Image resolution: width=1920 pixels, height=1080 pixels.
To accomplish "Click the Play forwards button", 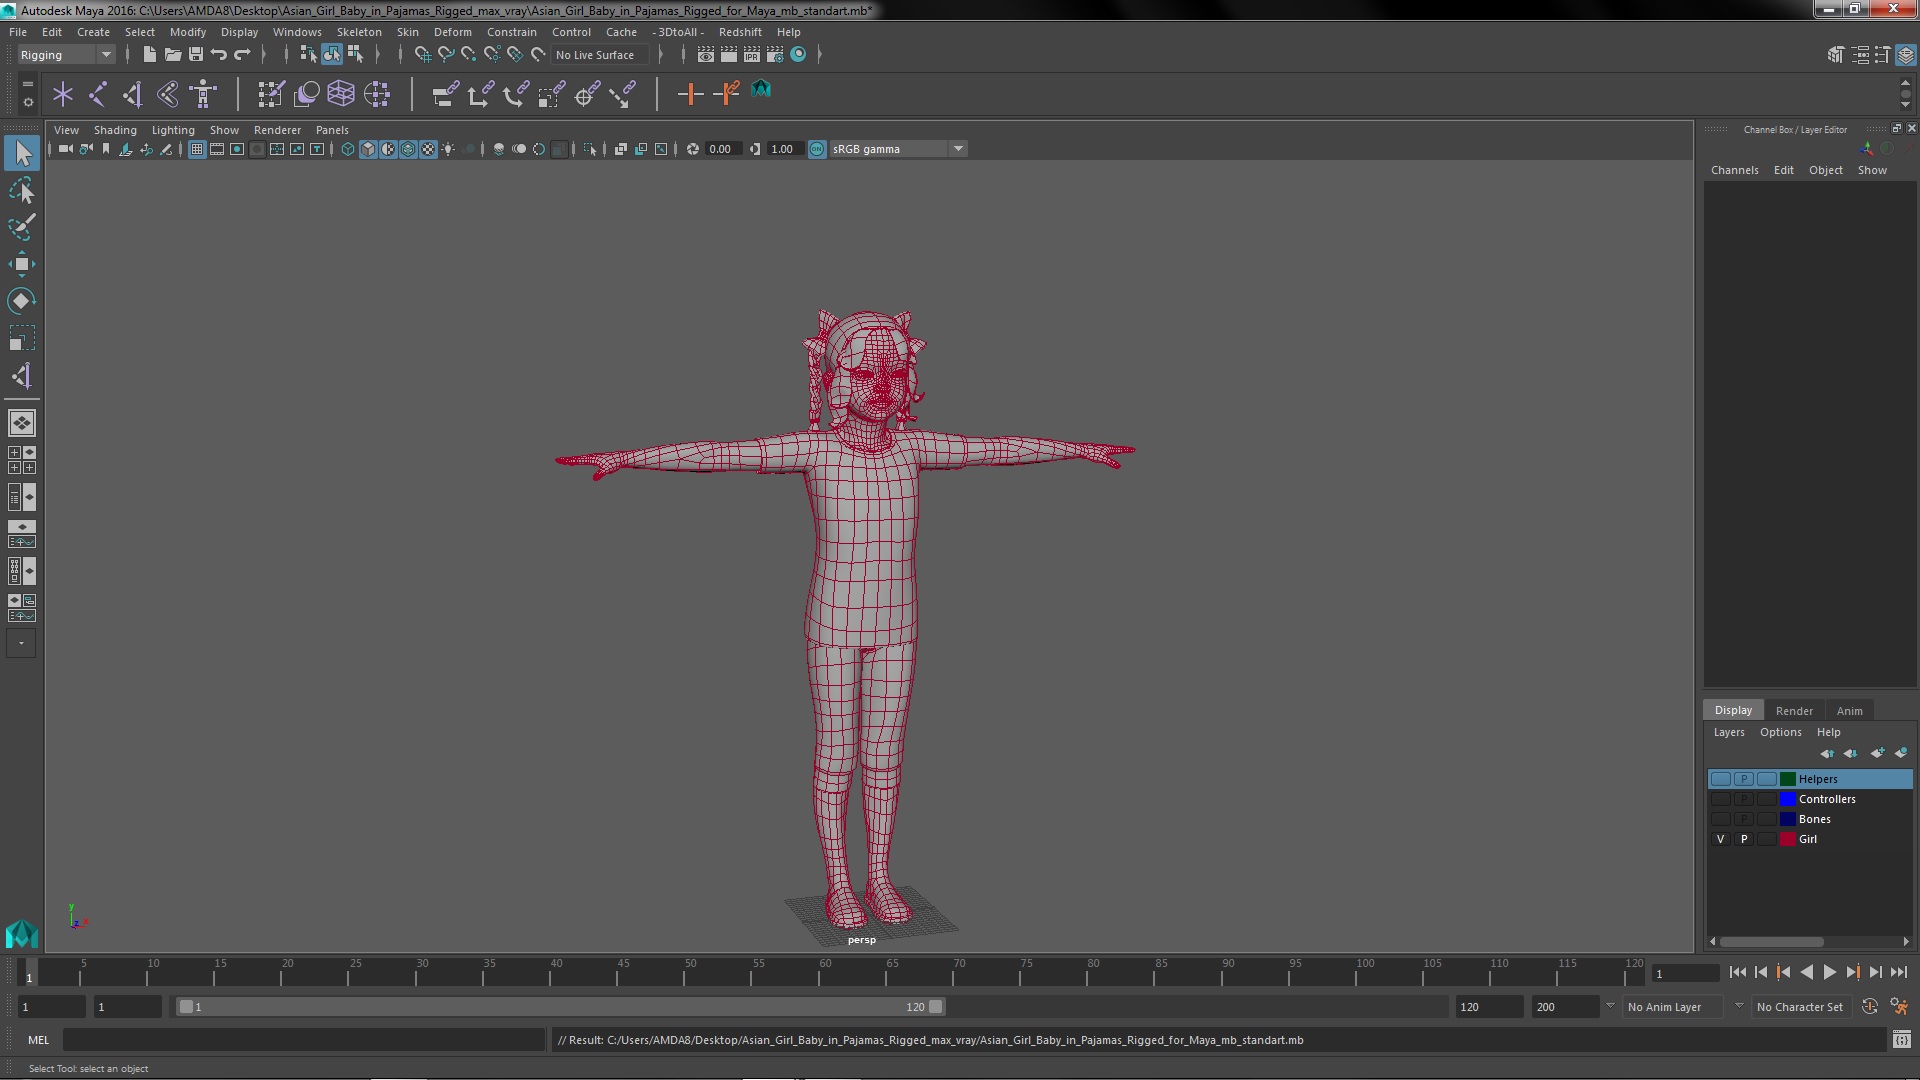I will click(1829, 972).
